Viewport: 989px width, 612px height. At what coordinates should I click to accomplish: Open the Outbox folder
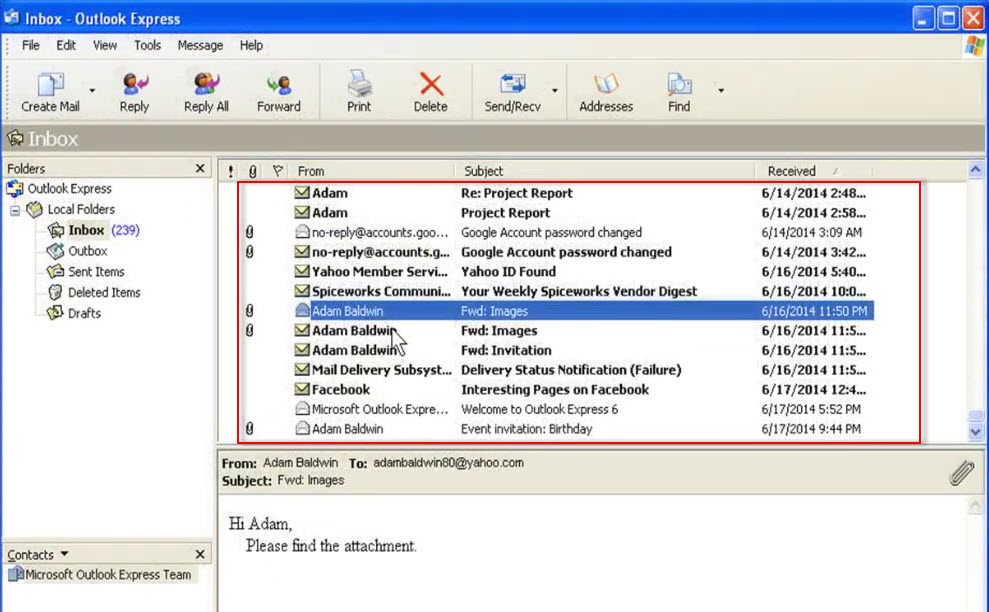pyautogui.click(x=88, y=251)
